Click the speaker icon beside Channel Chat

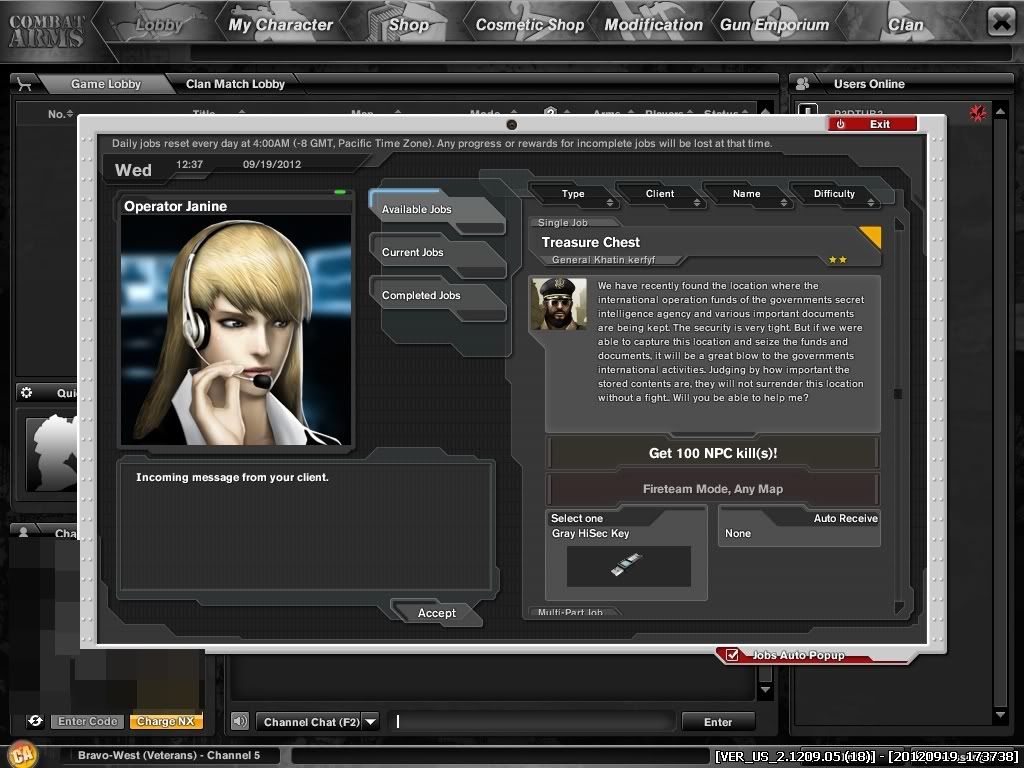point(240,721)
